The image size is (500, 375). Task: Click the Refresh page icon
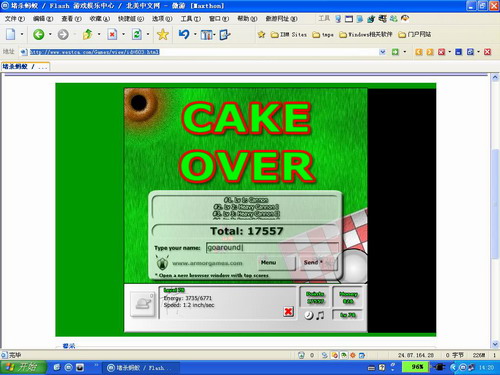point(137,34)
